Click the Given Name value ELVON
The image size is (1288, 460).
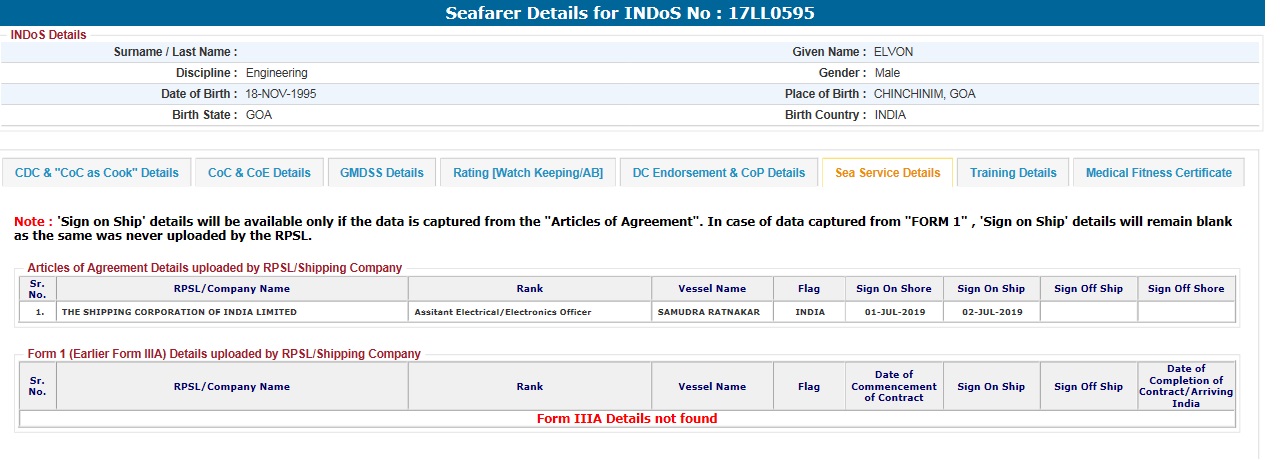click(893, 52)
